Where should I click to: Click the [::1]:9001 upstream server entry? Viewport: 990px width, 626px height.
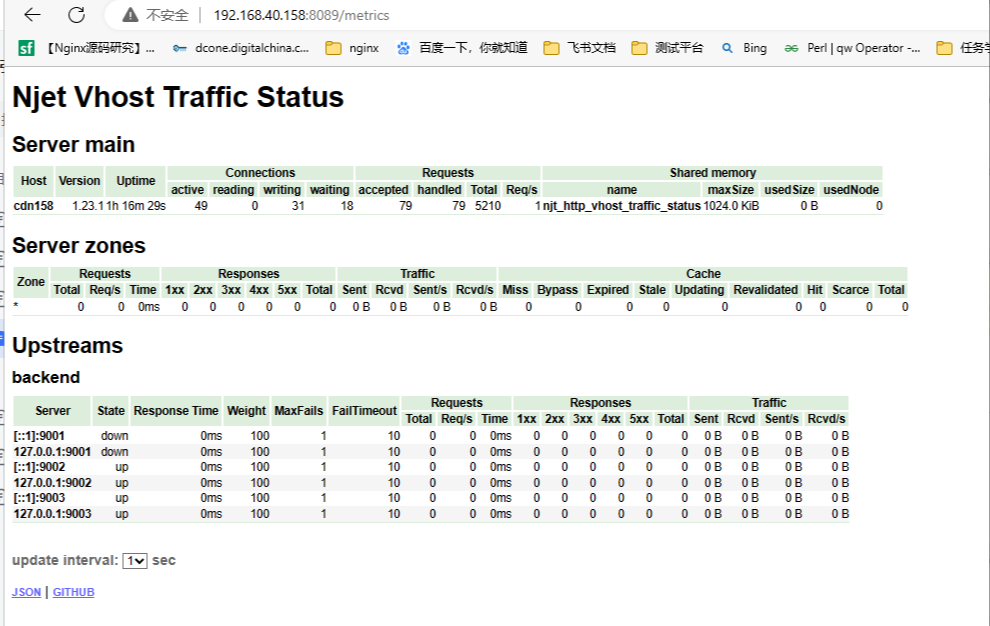(x=39, y=436)
